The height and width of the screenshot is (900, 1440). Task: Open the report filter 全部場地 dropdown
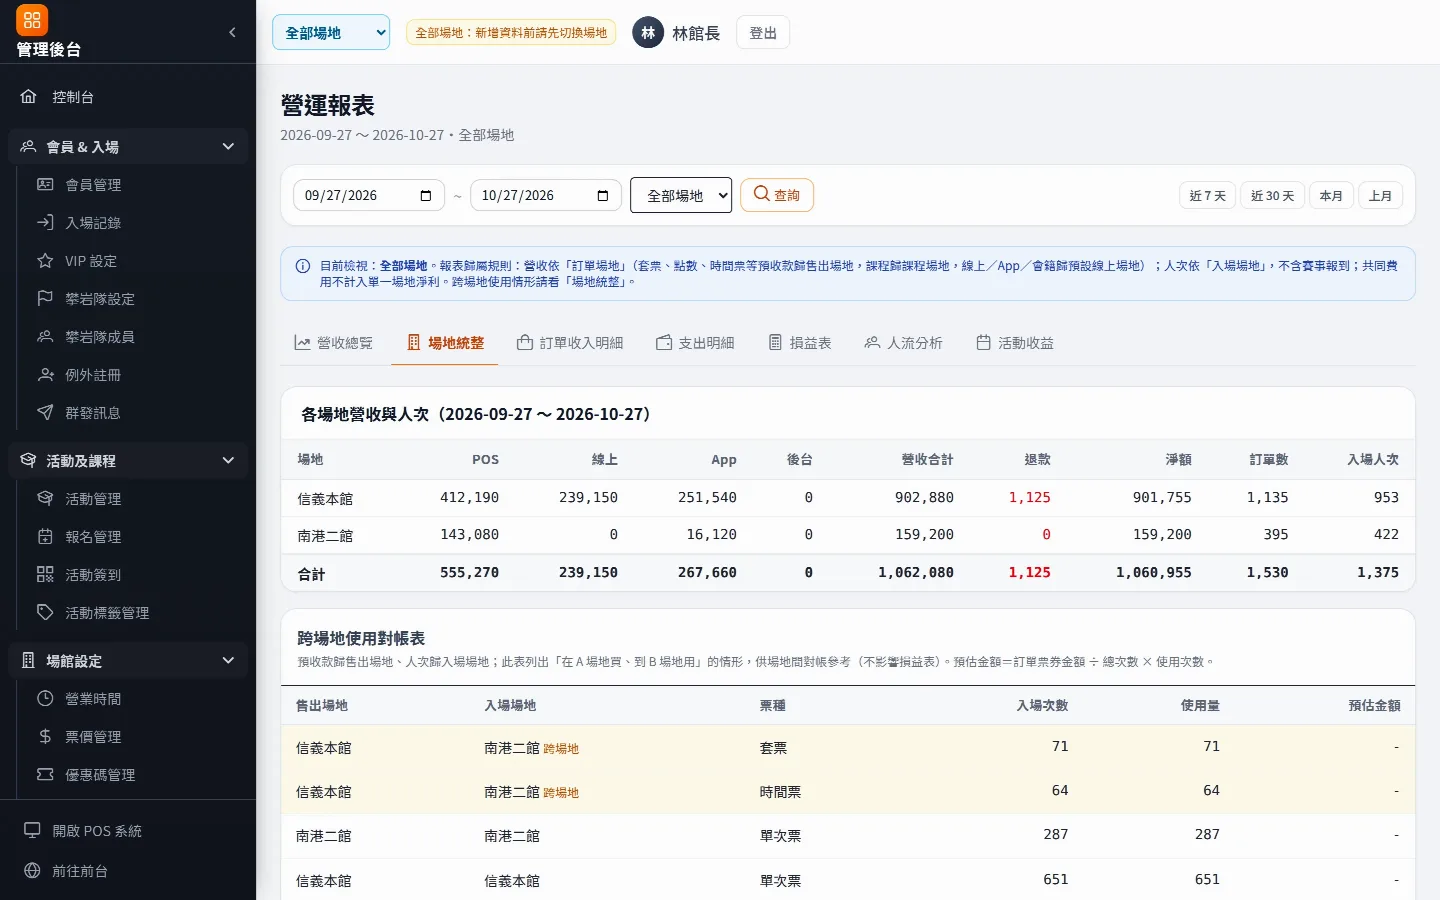tap(681, 195)
